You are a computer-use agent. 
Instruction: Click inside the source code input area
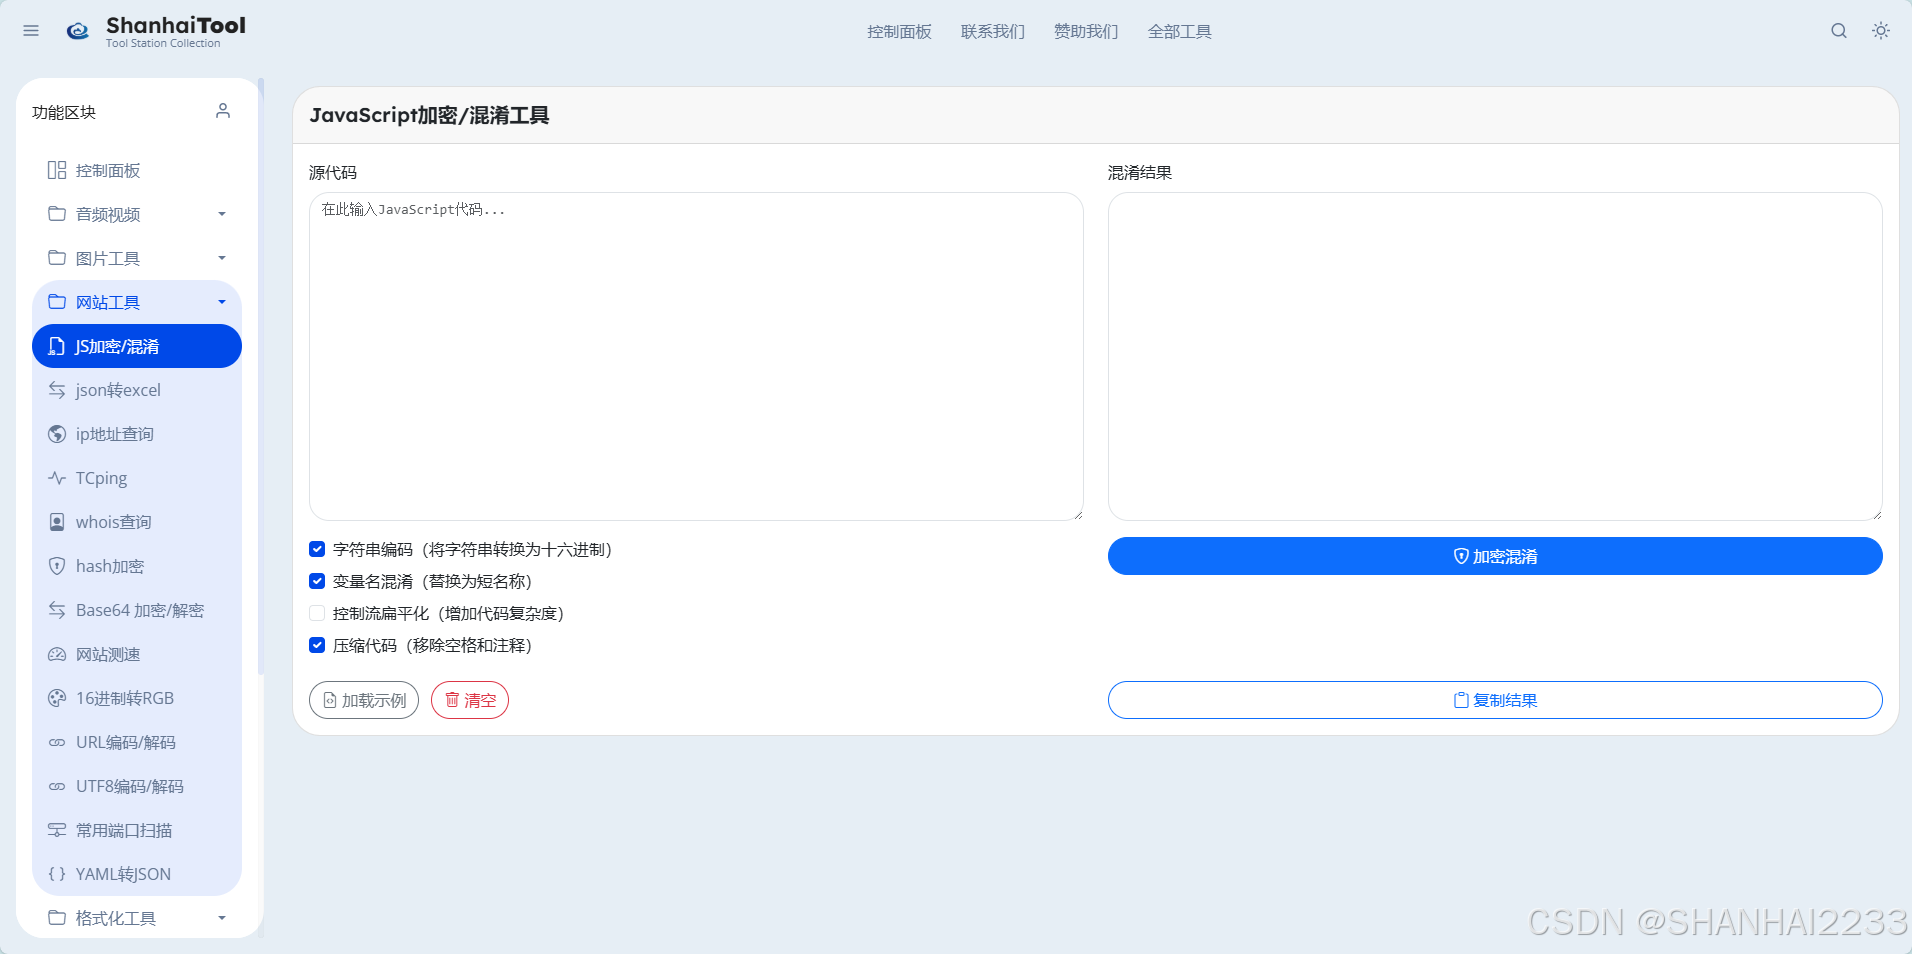point(696,356)
